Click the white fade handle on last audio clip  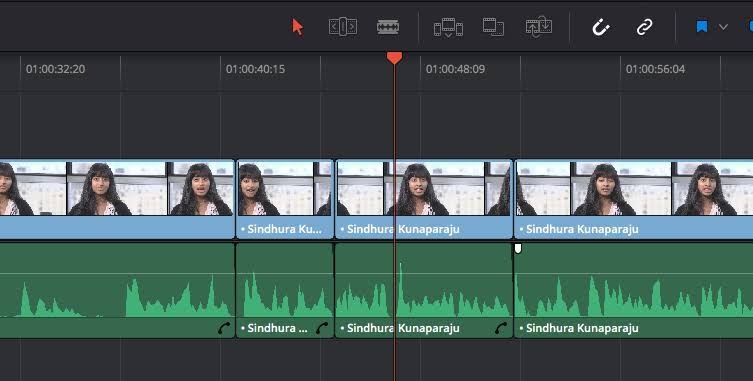518,248
